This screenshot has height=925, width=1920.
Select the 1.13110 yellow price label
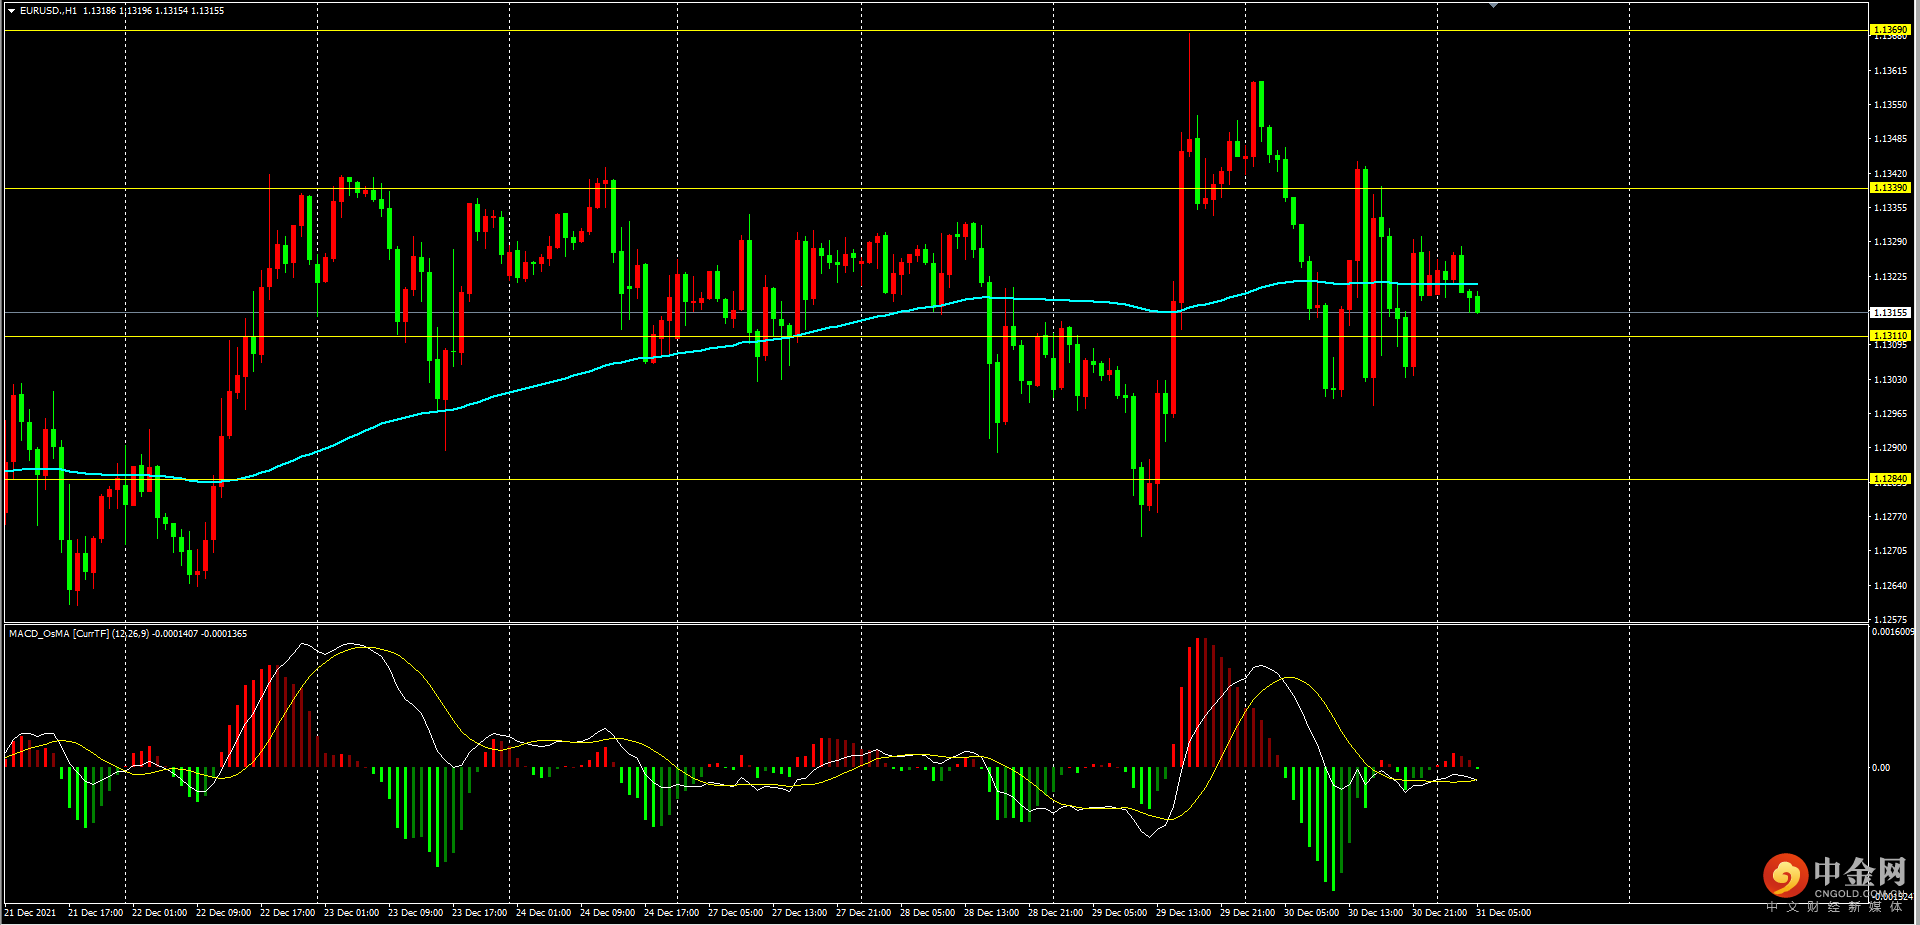tap(1890, 336)
